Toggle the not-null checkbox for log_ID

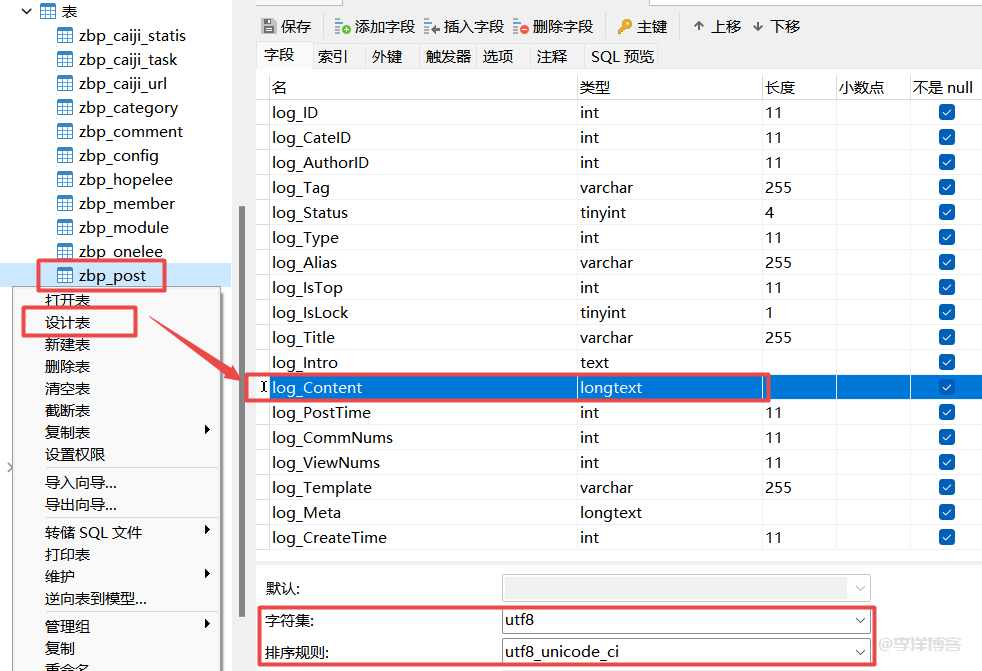point(946,112)
